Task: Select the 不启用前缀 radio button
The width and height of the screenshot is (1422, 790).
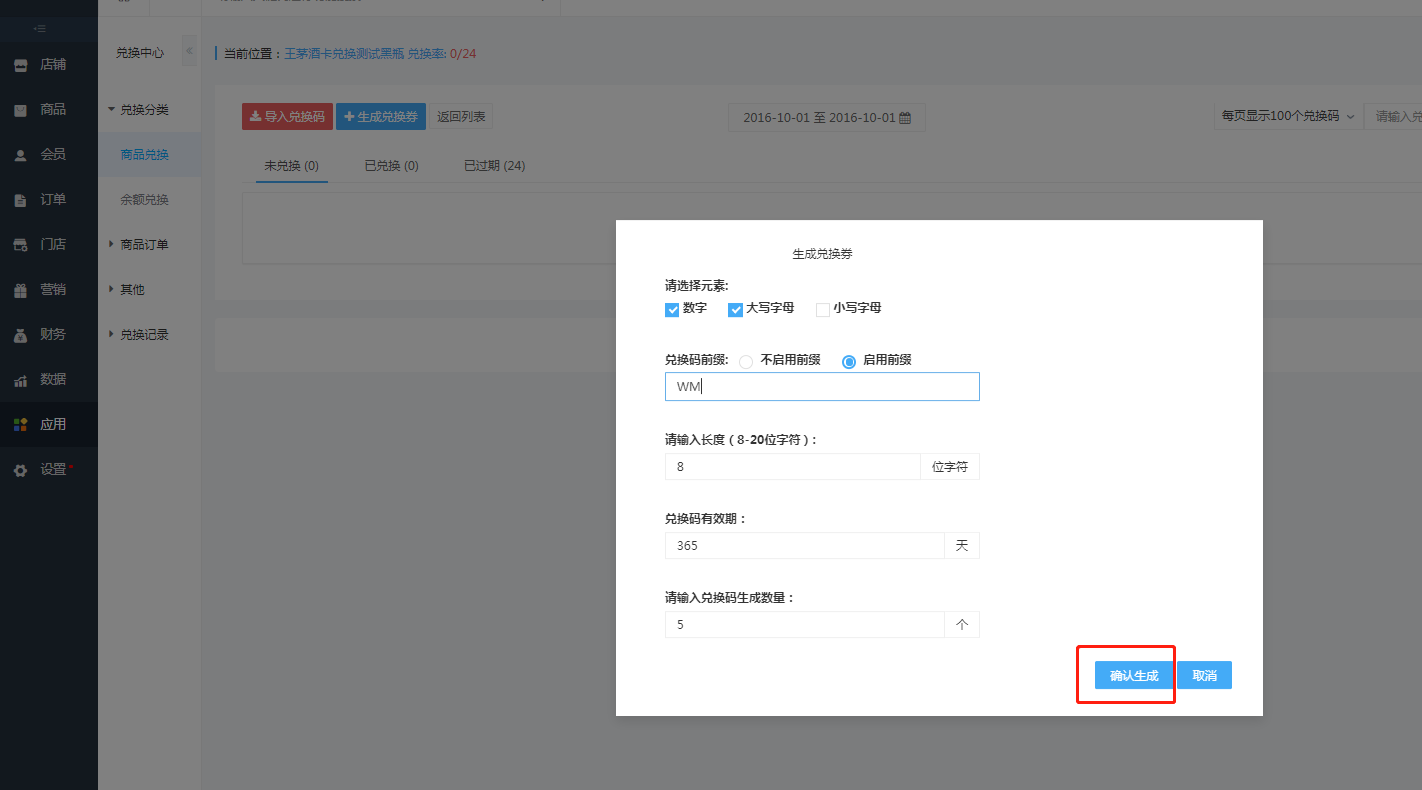Action: click(x=746, y=362)
